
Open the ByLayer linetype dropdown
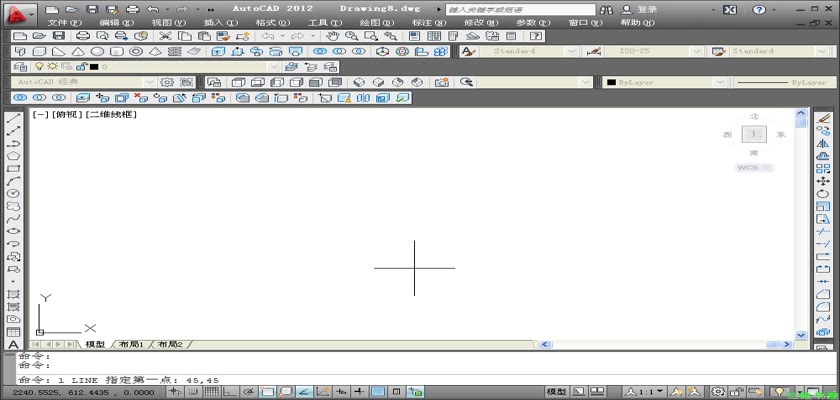(782, 82)
